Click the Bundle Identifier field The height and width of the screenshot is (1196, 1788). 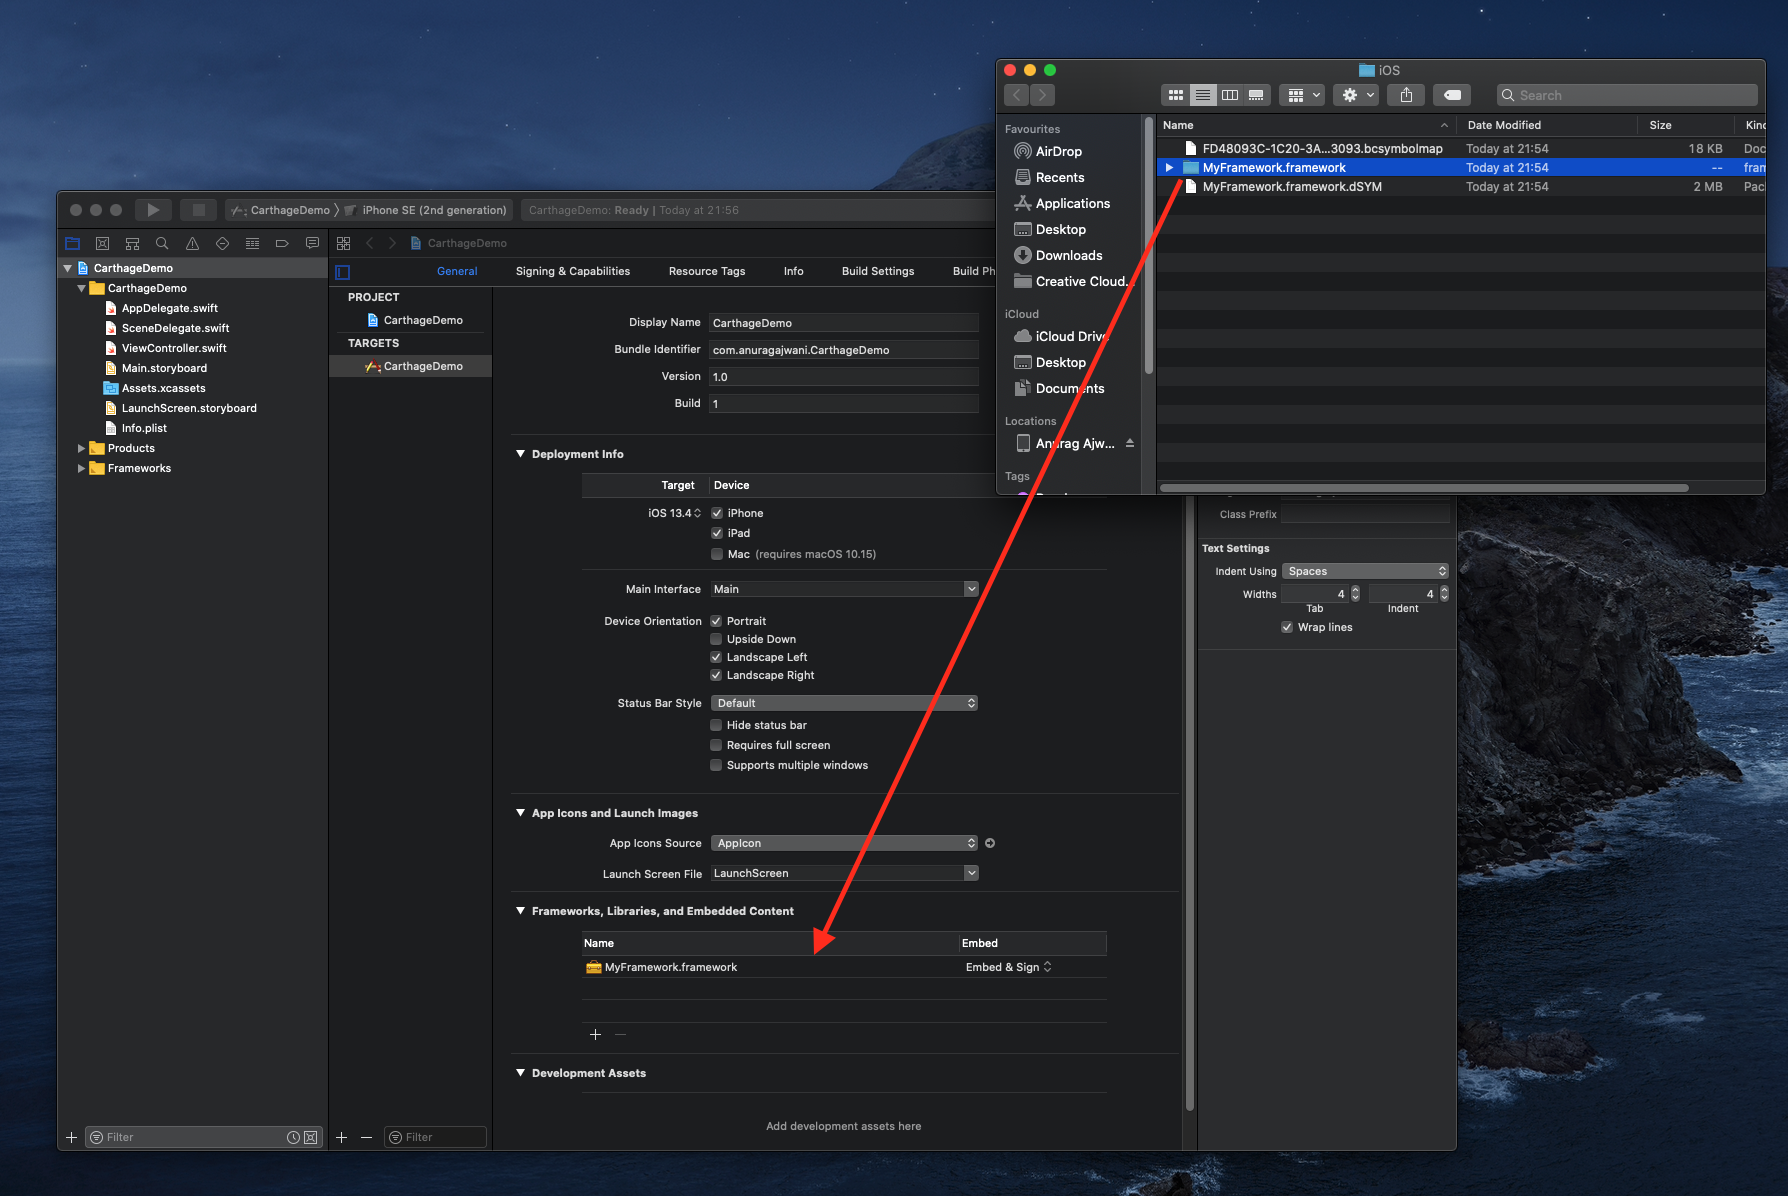coord(844,350)
